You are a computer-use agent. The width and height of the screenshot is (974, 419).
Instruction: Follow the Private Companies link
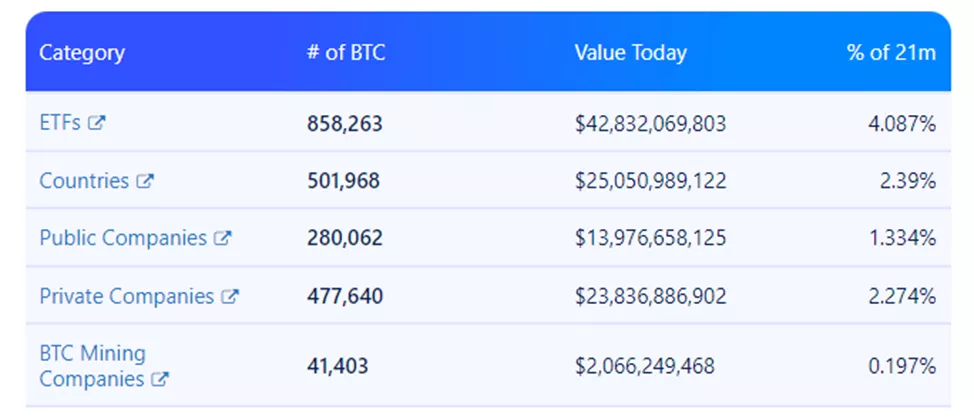[x=126, y=297]
